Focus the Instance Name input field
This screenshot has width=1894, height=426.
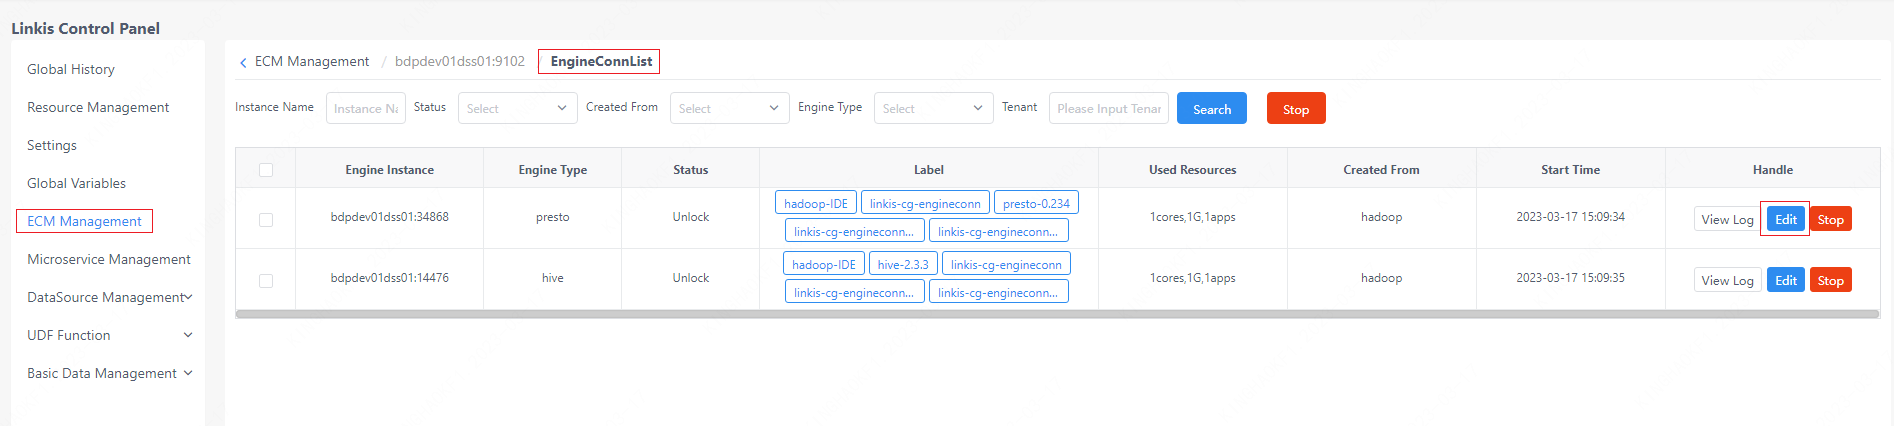pyautogui.click(x=365, y=108)
